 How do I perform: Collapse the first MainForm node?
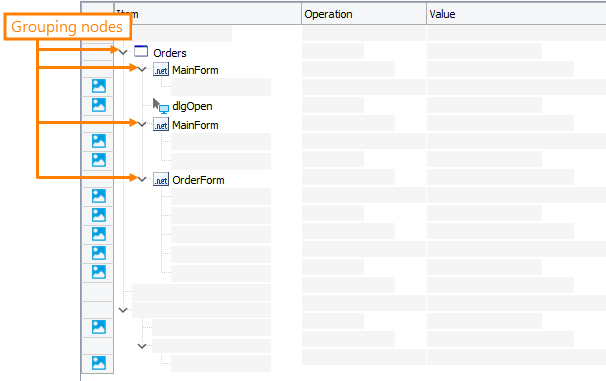coord(142,70)
